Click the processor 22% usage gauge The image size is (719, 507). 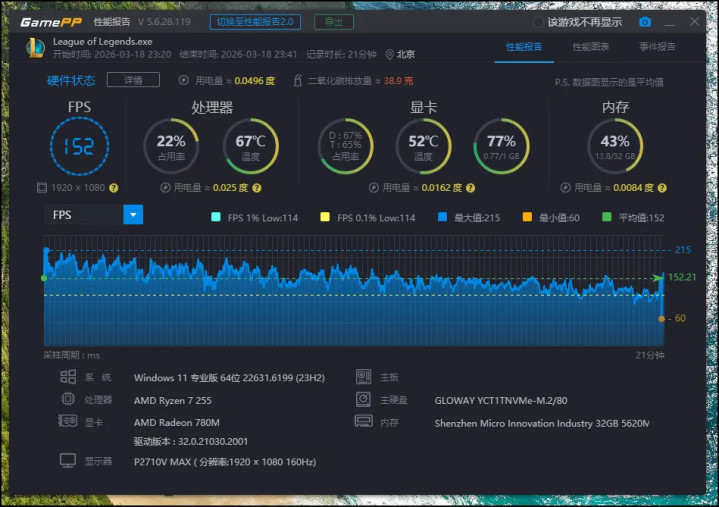[171, 146]
